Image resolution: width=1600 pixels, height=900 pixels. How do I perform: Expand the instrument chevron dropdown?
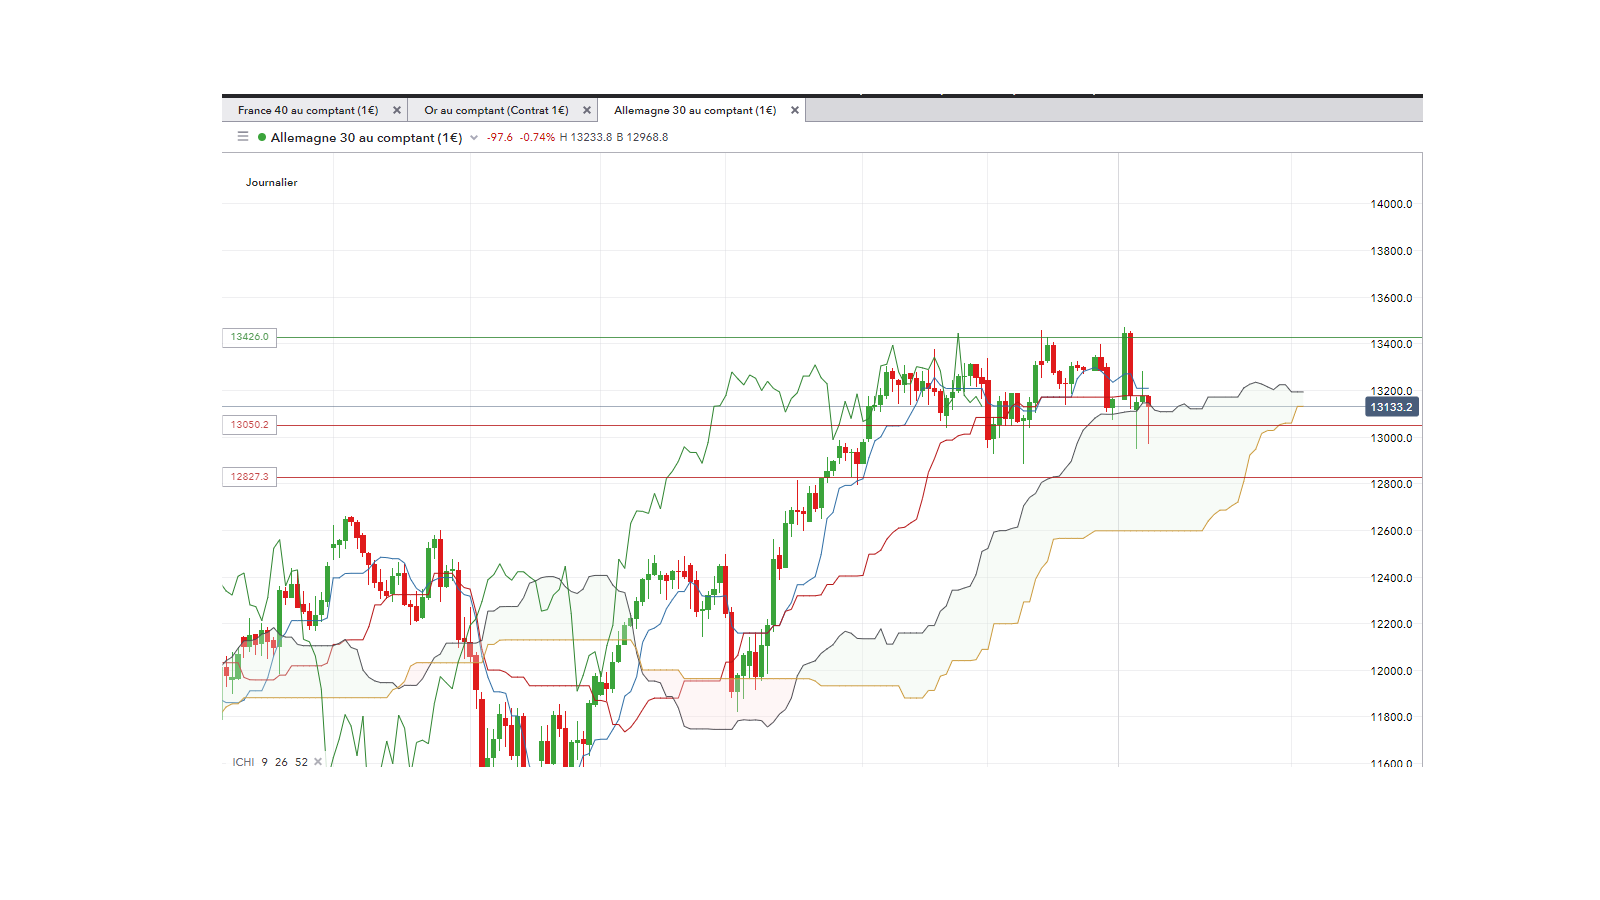tap(474, 138)
